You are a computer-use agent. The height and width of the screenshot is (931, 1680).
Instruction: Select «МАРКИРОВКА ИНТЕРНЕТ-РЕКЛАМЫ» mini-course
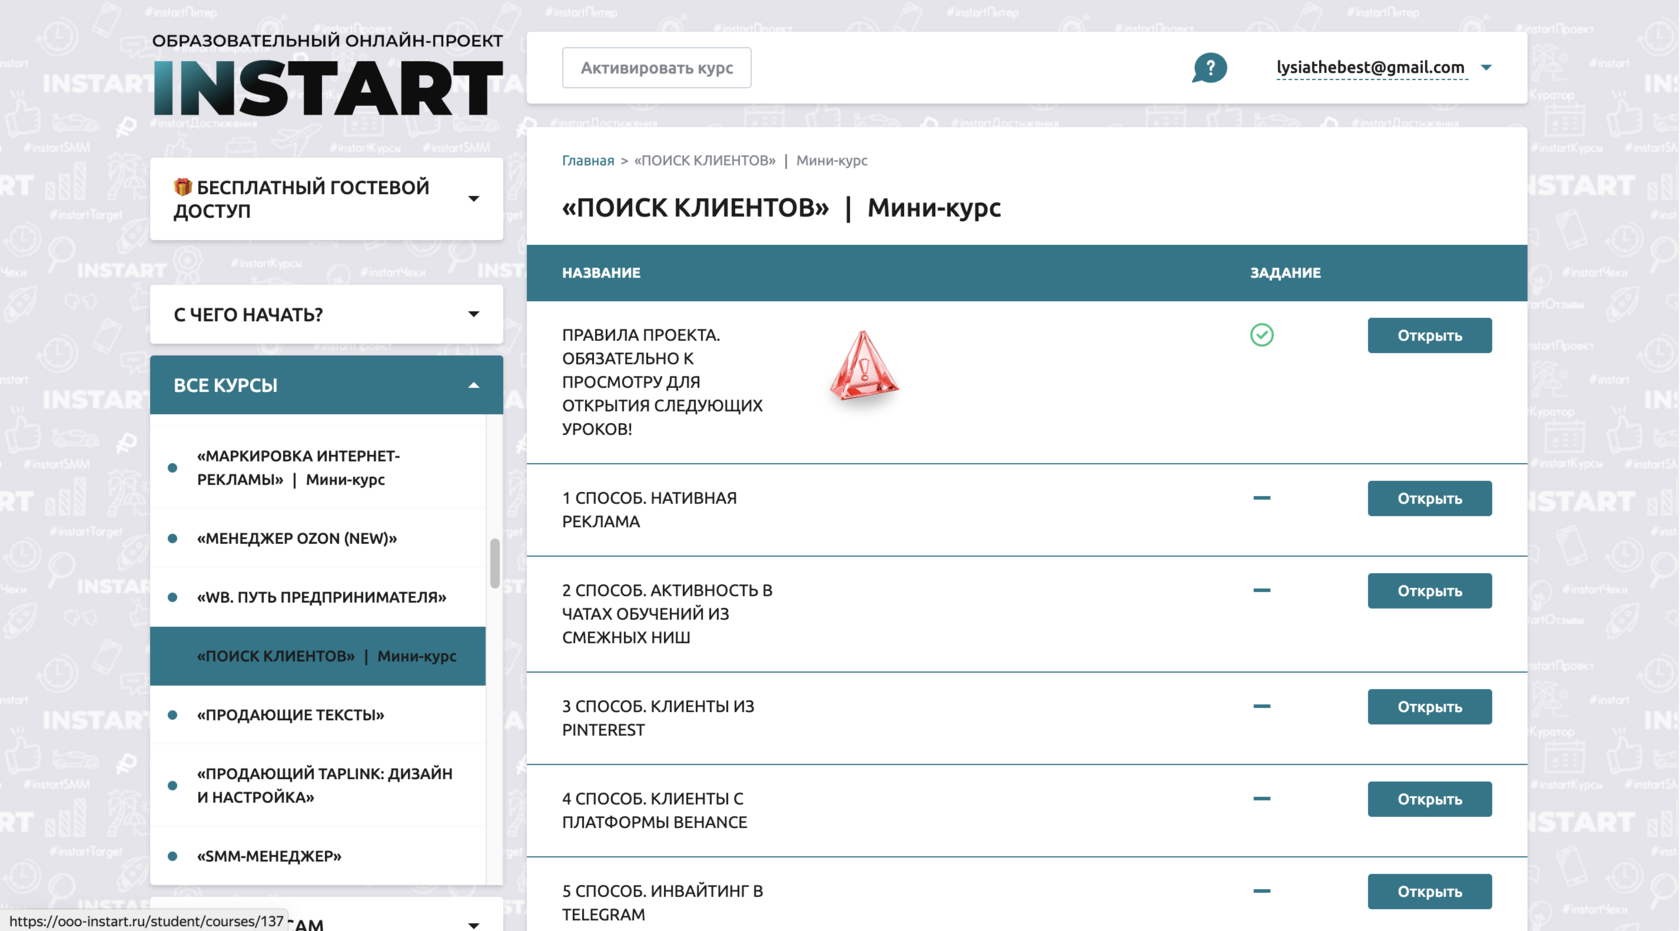click(x=318, y=467)
